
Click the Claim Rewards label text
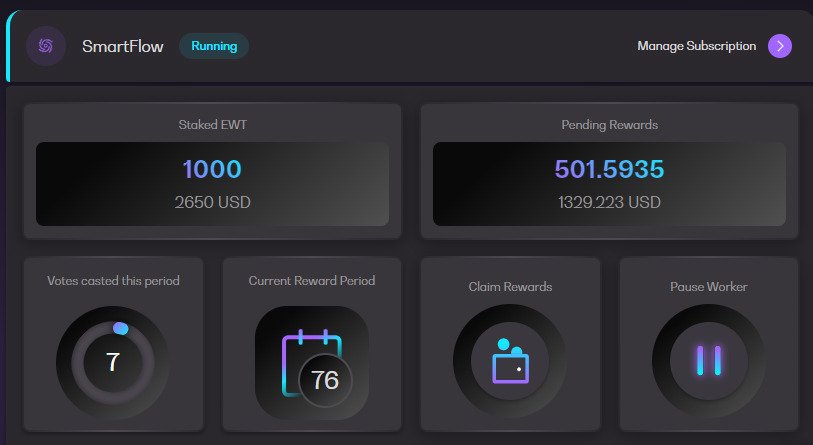point(510,287)
